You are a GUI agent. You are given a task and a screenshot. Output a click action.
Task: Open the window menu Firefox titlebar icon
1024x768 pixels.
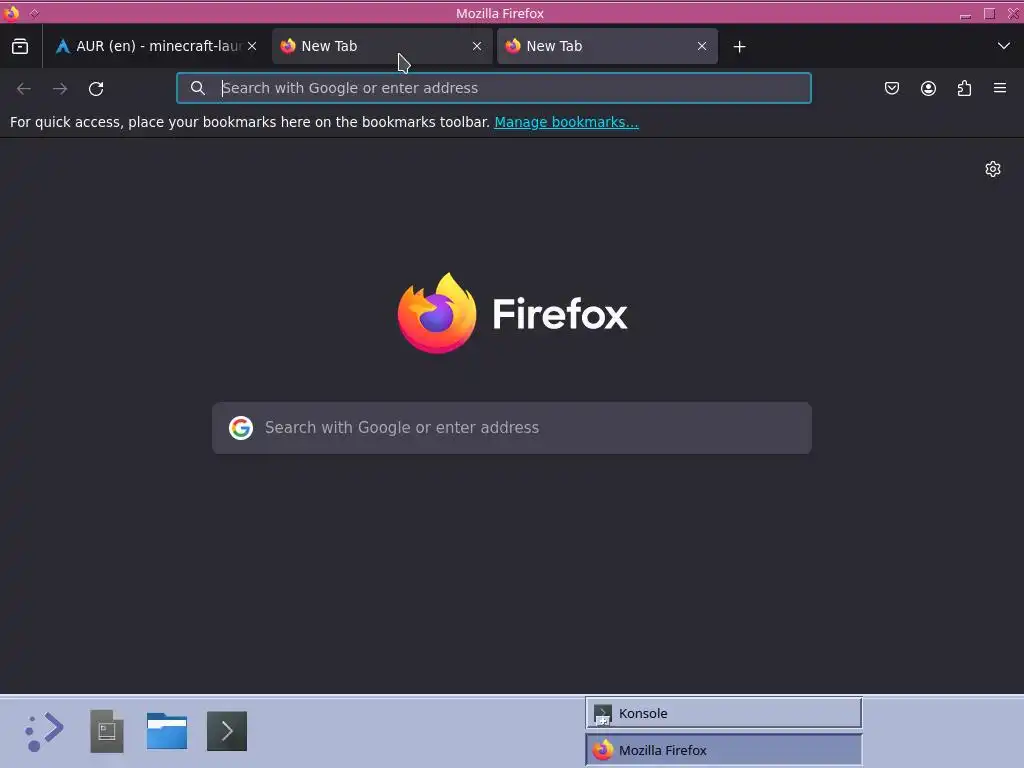[11, 13]
